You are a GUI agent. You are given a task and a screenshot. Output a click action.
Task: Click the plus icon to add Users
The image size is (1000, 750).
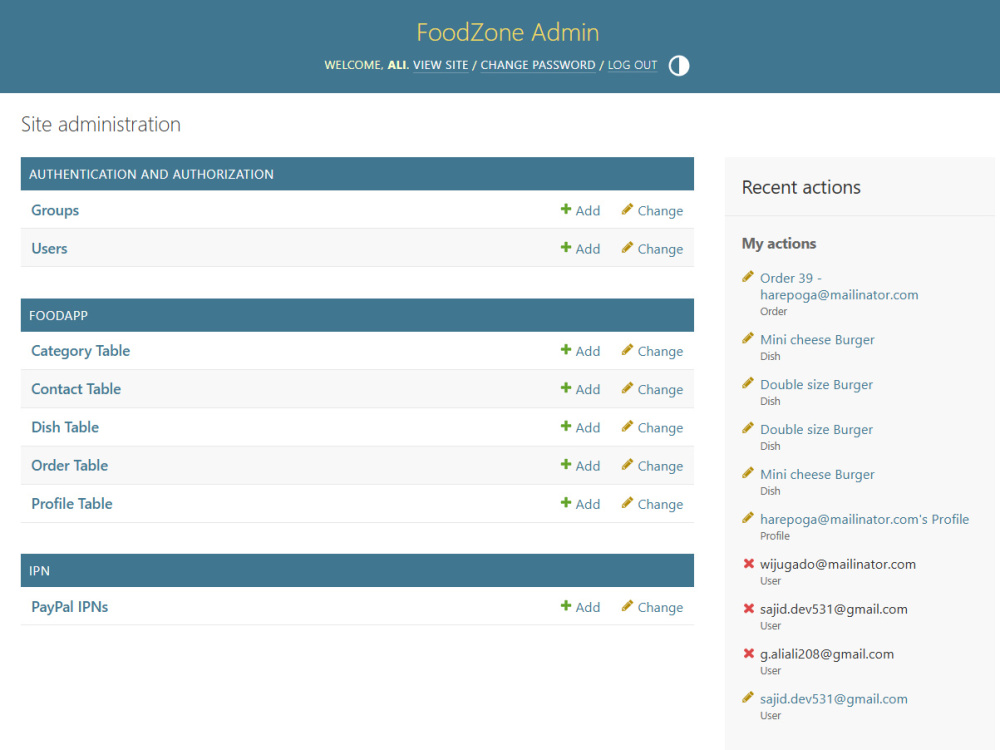point(566,247)
